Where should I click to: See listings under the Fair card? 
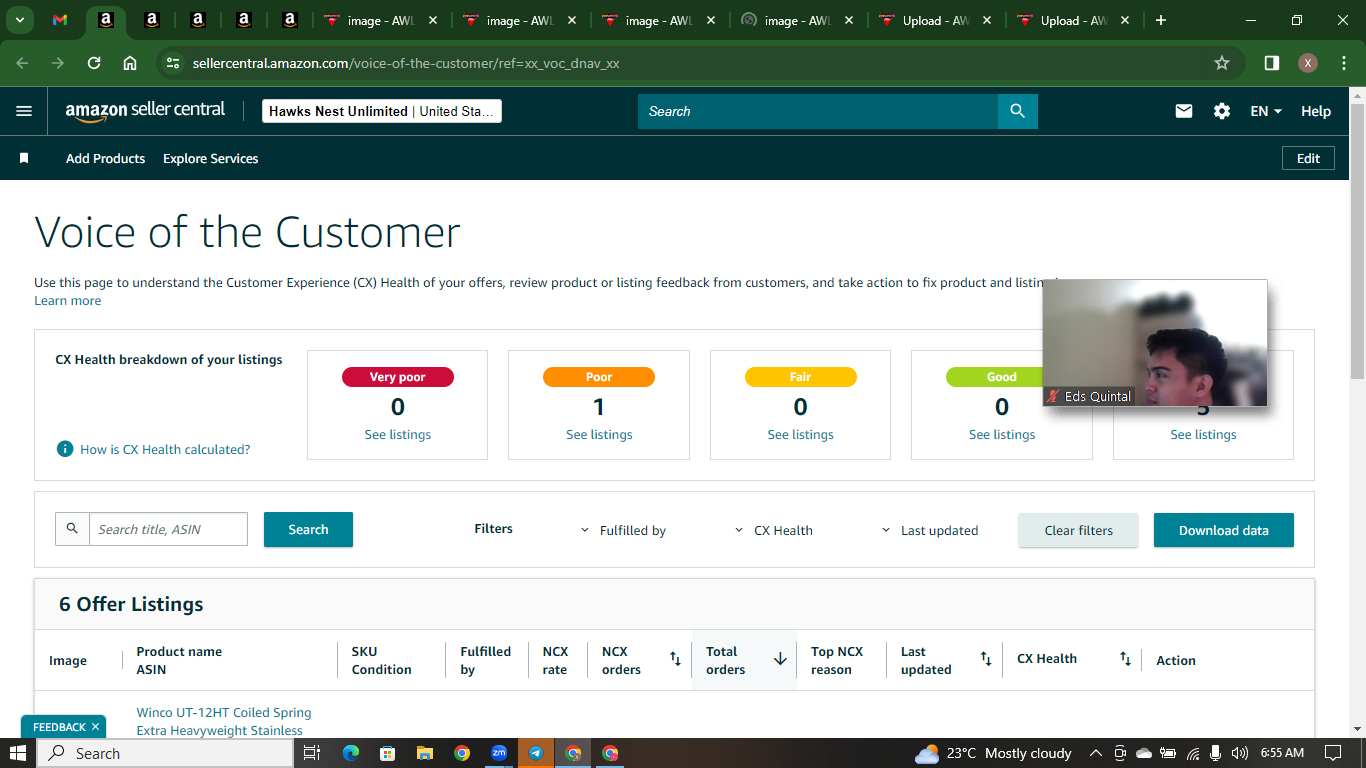pos(800,434)
